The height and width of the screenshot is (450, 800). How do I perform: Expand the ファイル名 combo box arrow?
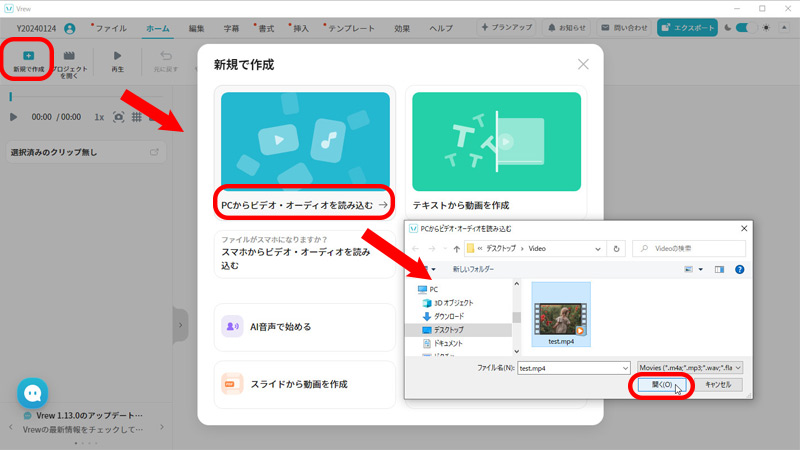pyautogui.click(x=626, y=368)
